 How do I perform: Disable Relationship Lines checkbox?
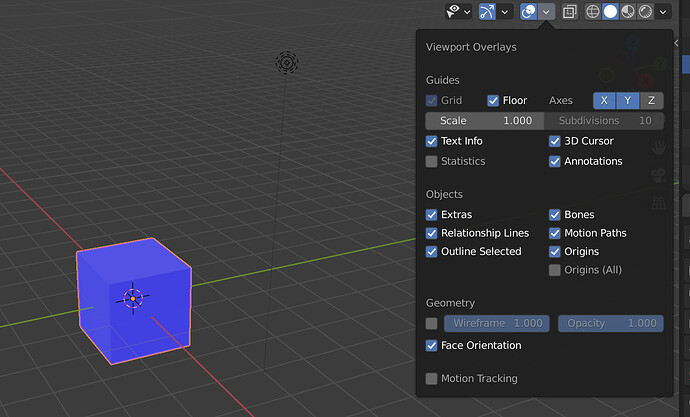[x=431, y=233]
